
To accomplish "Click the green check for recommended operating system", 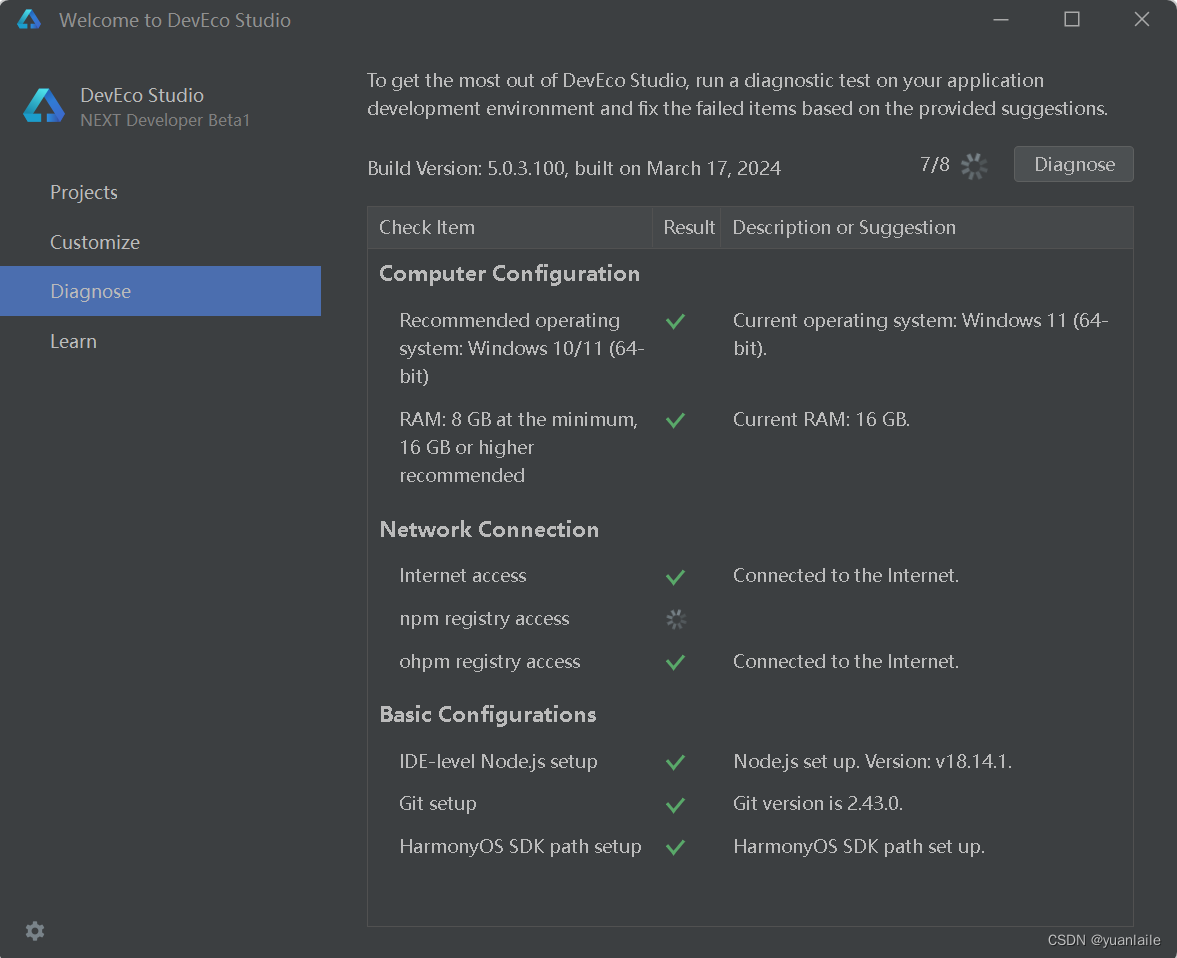I will click(x=675, y=321).
